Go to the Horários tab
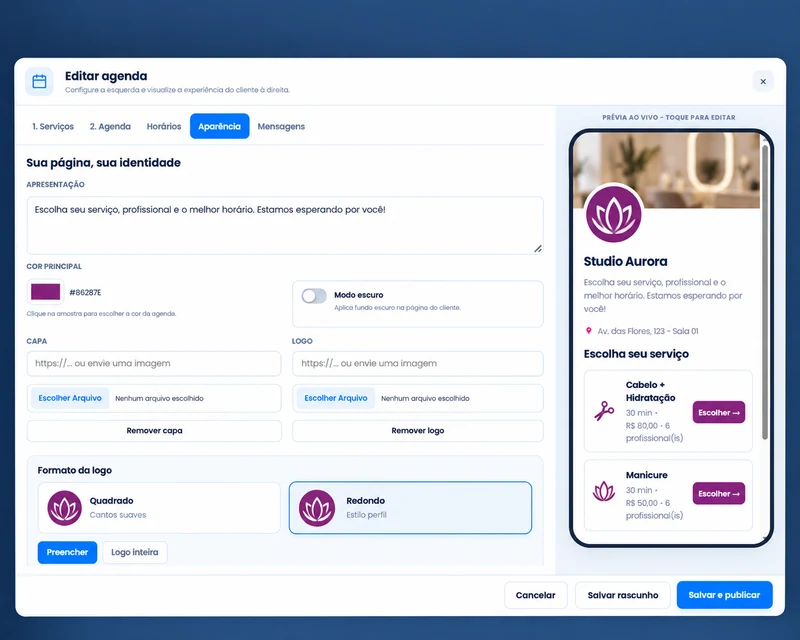The height and width of the screenshot is (640, 800). coord(164,127)
